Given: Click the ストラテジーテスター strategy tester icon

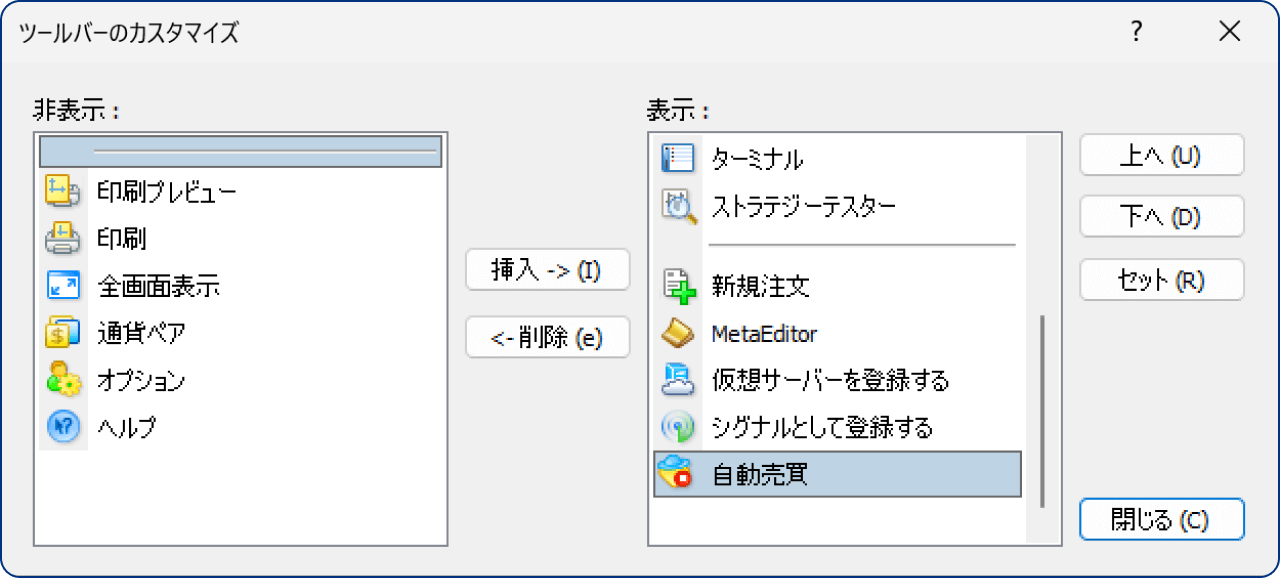Looking at the screenshot, I should [x=675, y=203].
